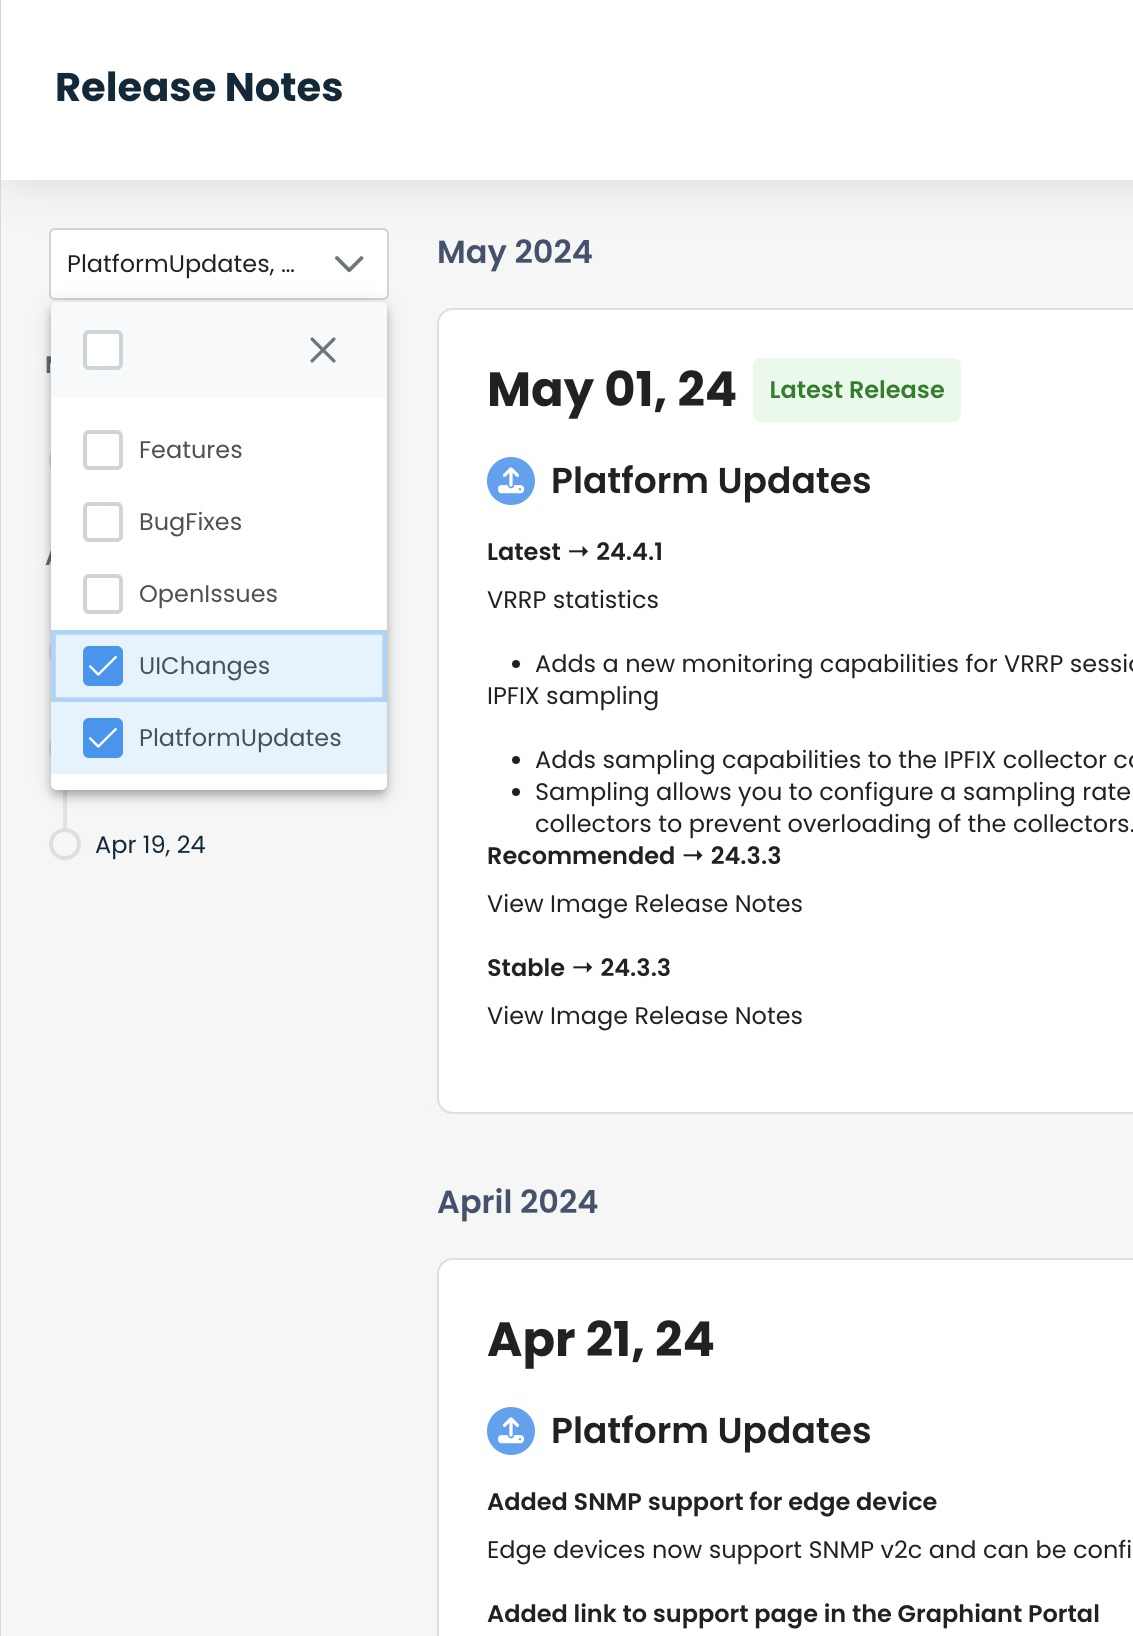Uncheck the UIChanges filter checkbox
The height and width of the screenshot is (1636, 1133).
tap(103, 666)
